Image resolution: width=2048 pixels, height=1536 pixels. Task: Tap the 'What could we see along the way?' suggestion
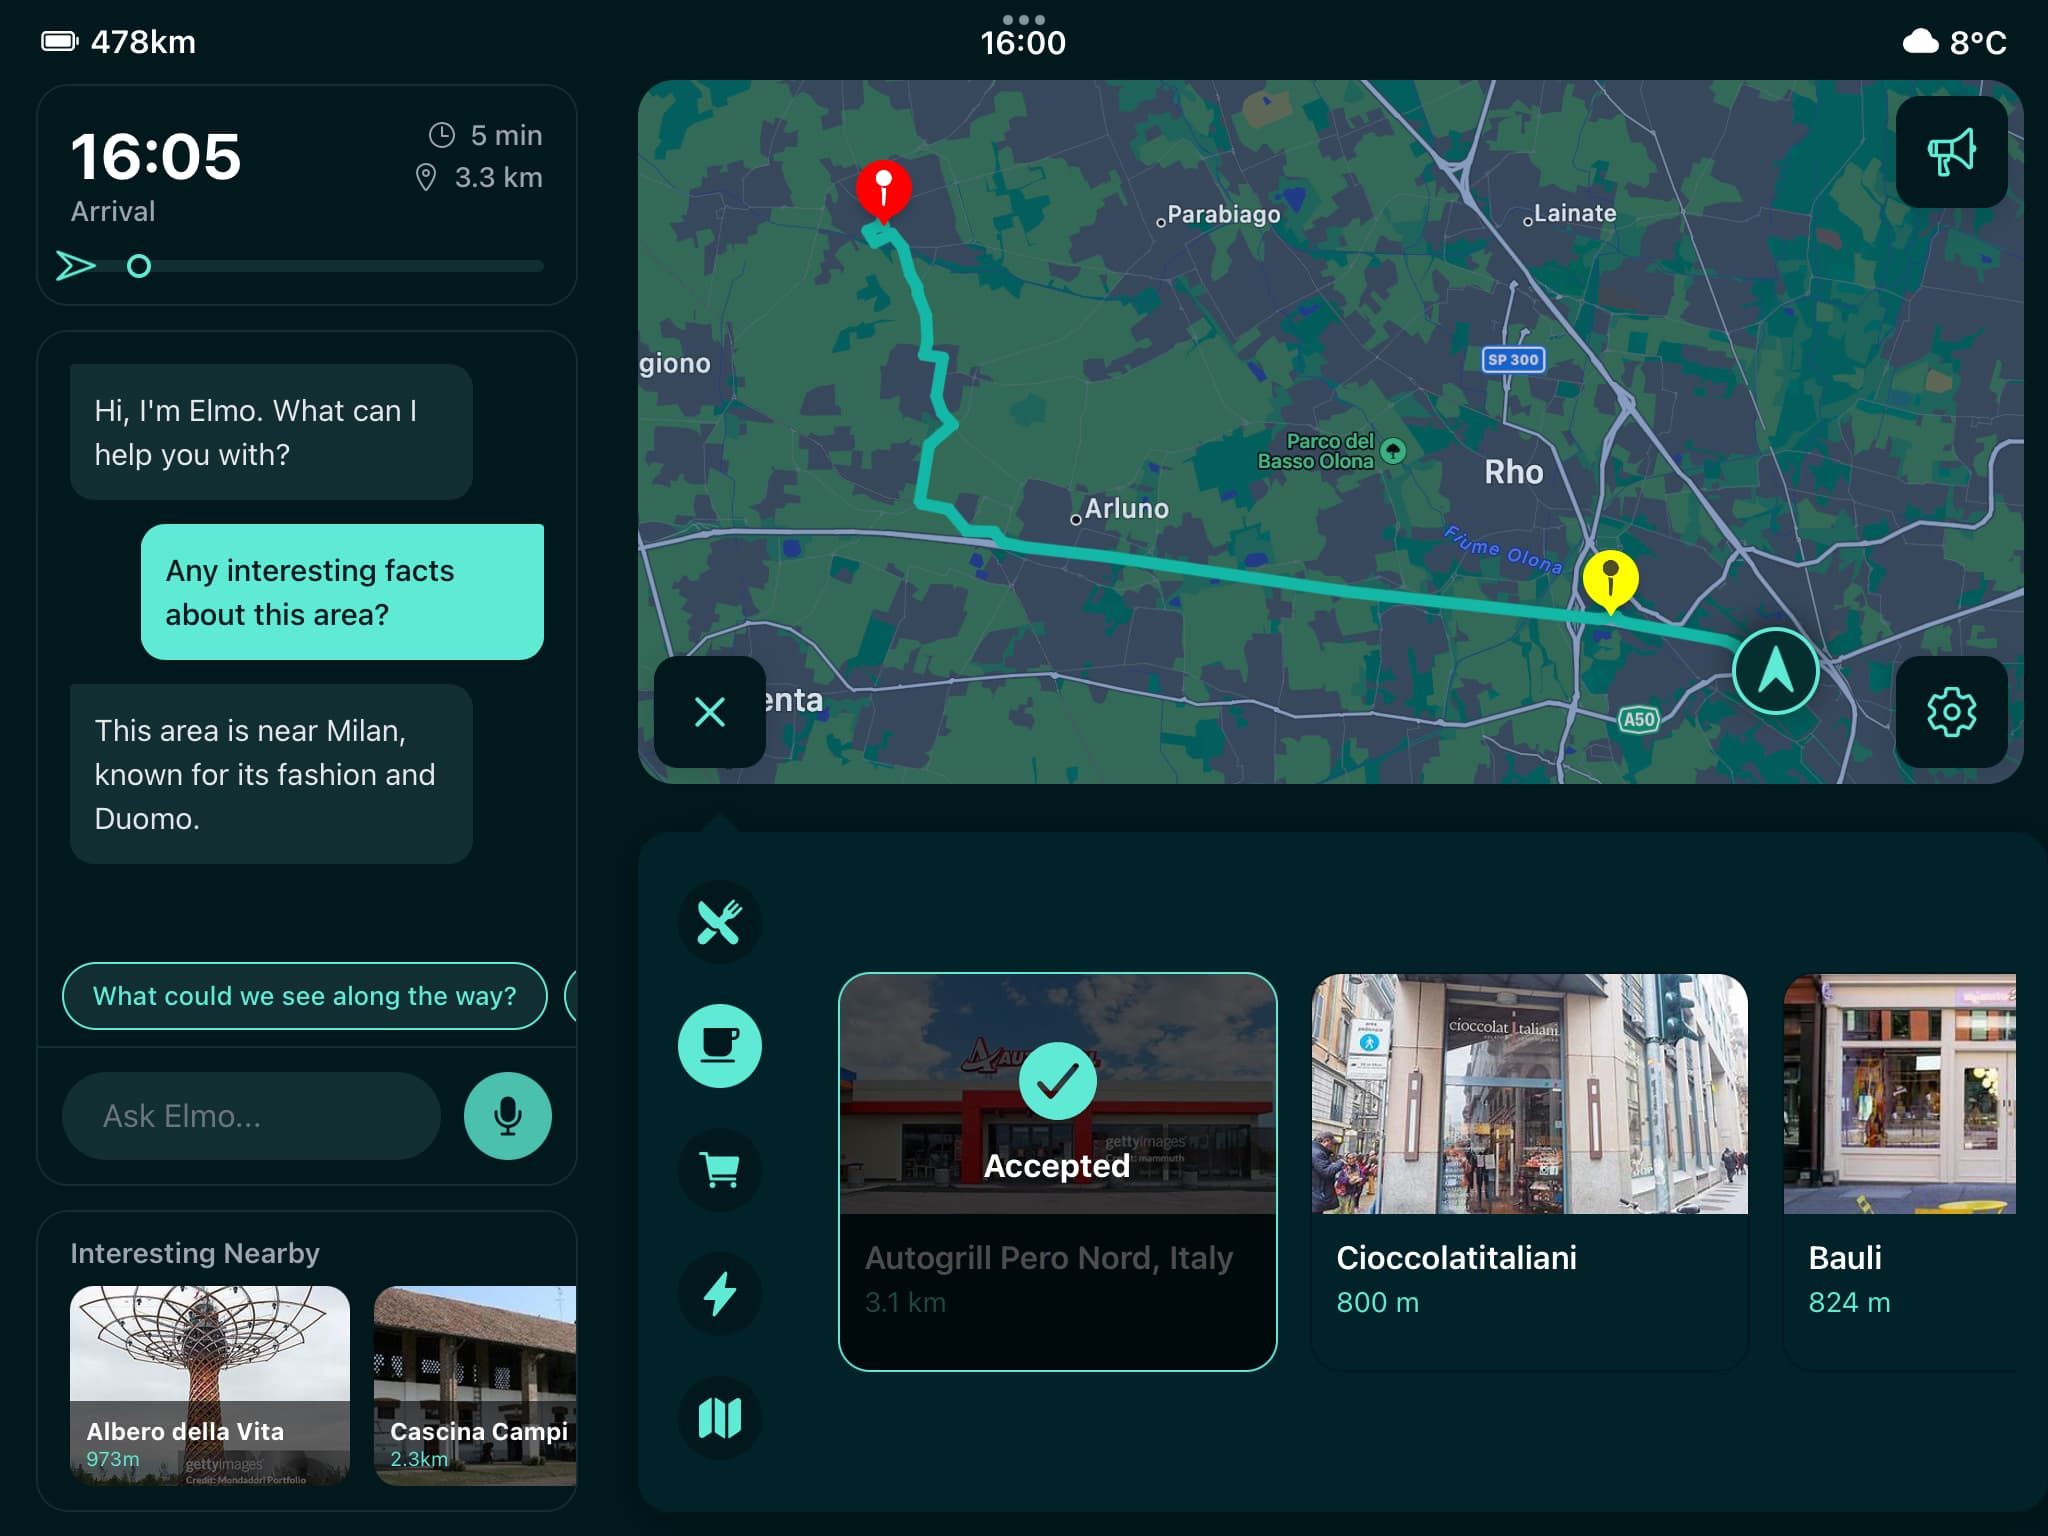304,996
